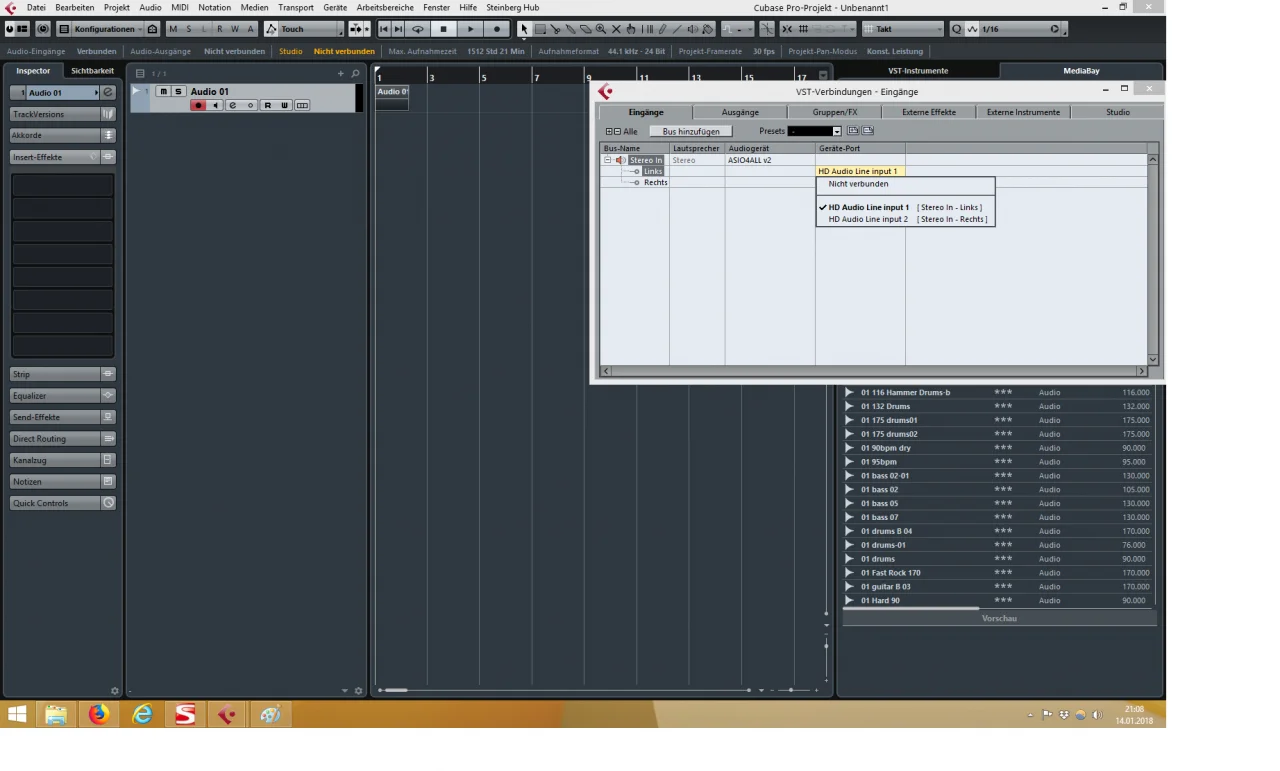Activate the cycle loop icon
This screenshot has width=1280, height=771.
click(417, 29)
